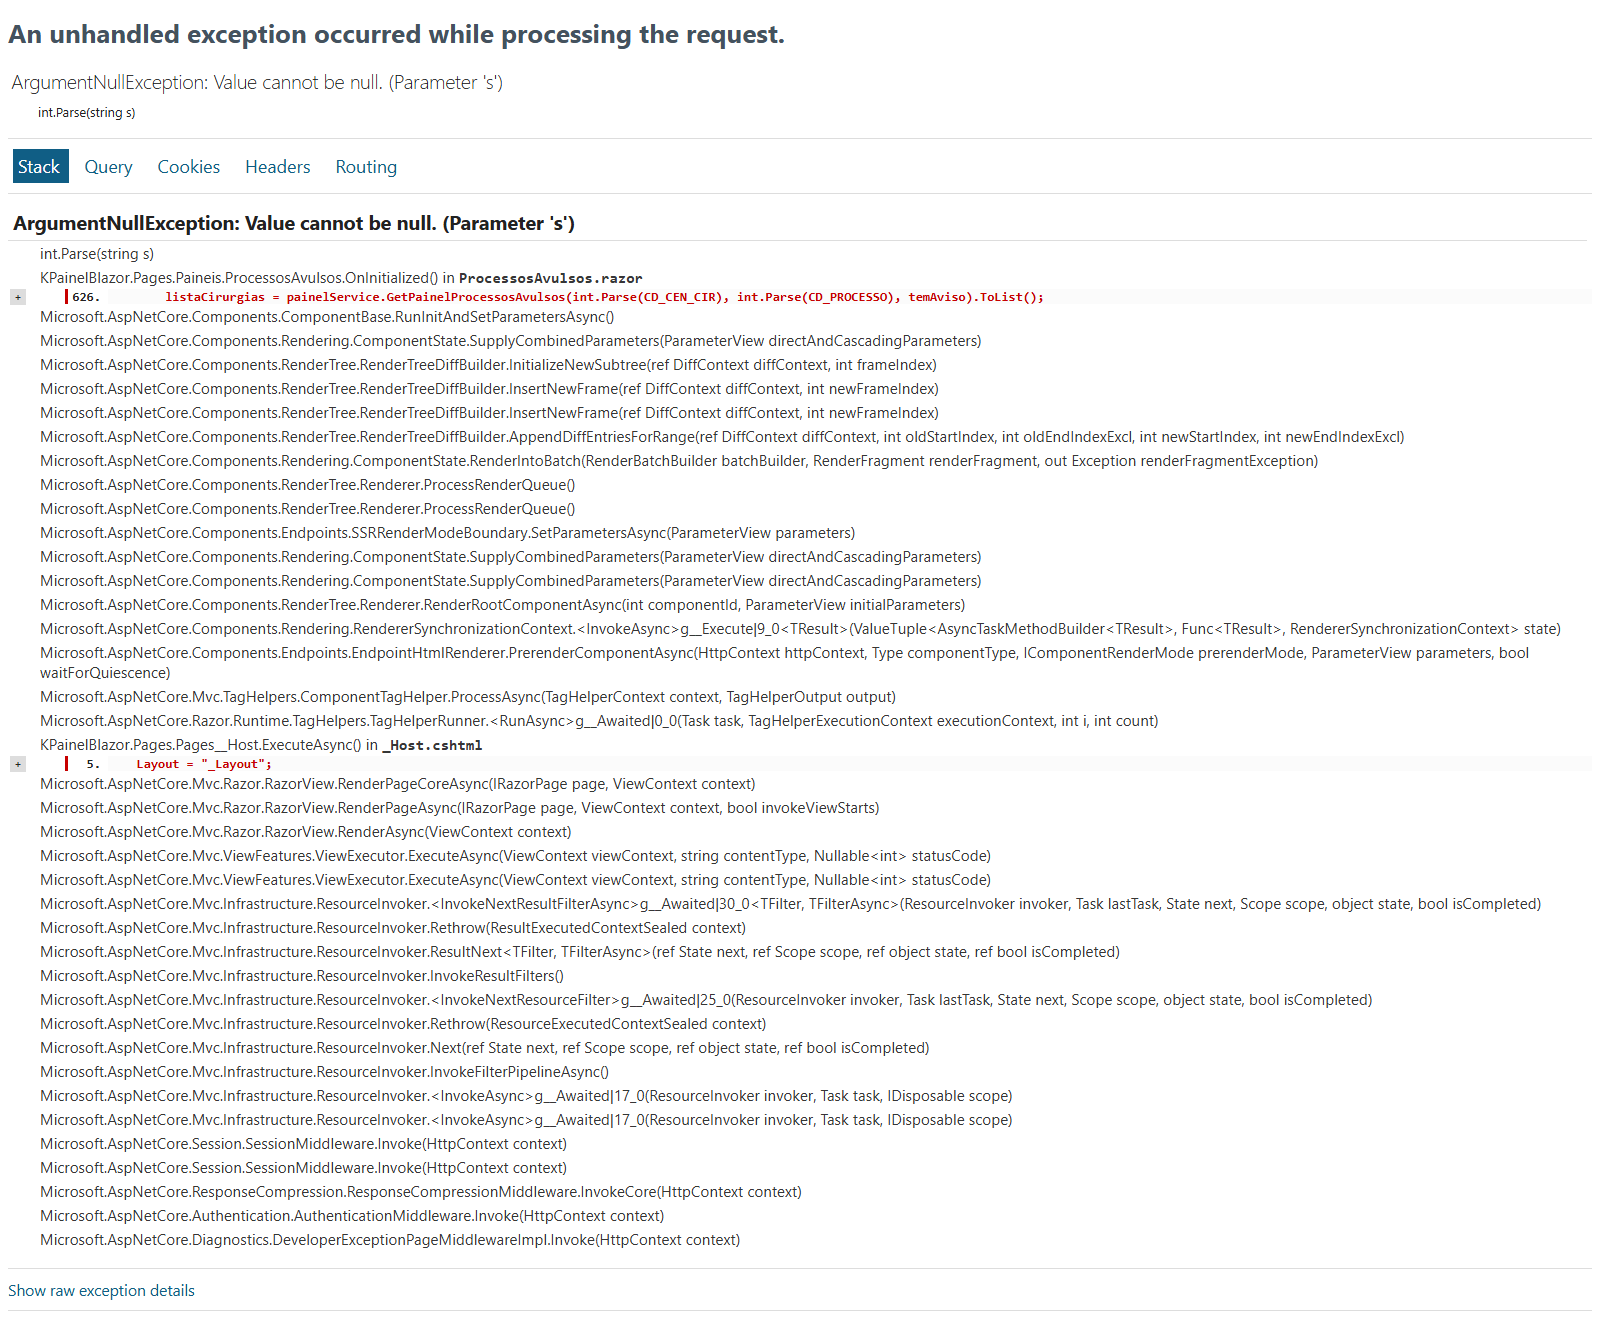Click the AuthenticationMiddleware.Invoke stack frame
This screenshot has height=1319, width=1600.
pos(352,1216)
